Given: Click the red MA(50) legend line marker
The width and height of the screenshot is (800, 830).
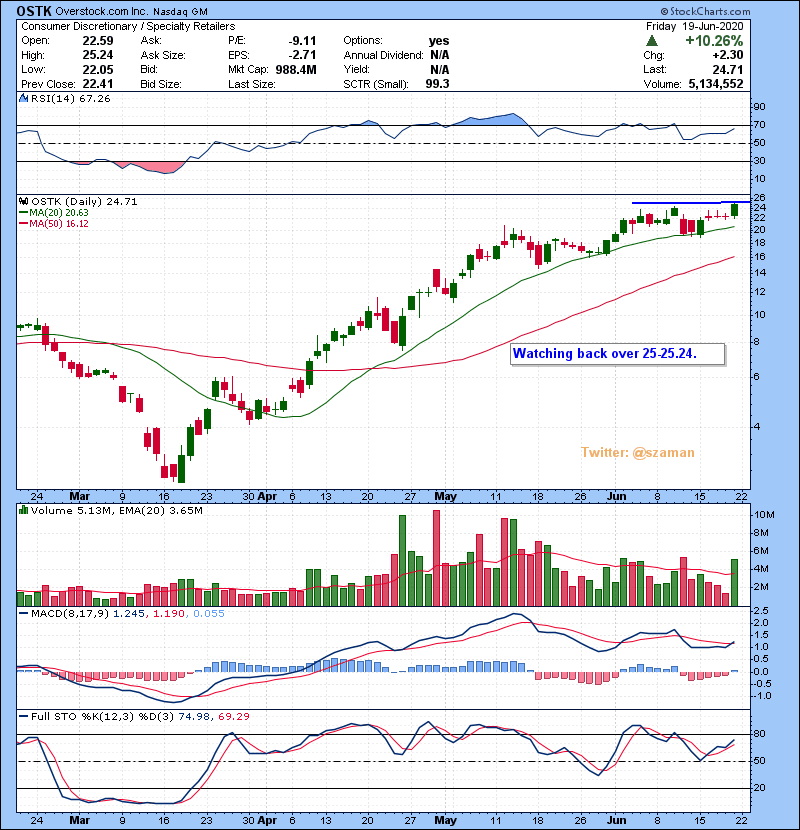Looking at the screenshot, I should coord(23,223).
